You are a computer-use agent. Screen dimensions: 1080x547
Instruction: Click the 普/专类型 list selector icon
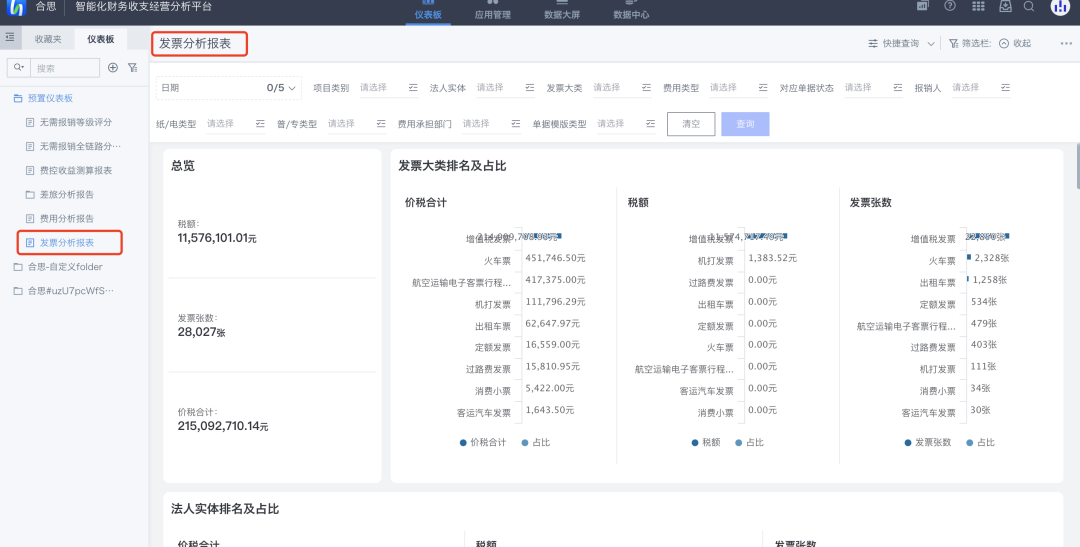[x=381, y=123]
